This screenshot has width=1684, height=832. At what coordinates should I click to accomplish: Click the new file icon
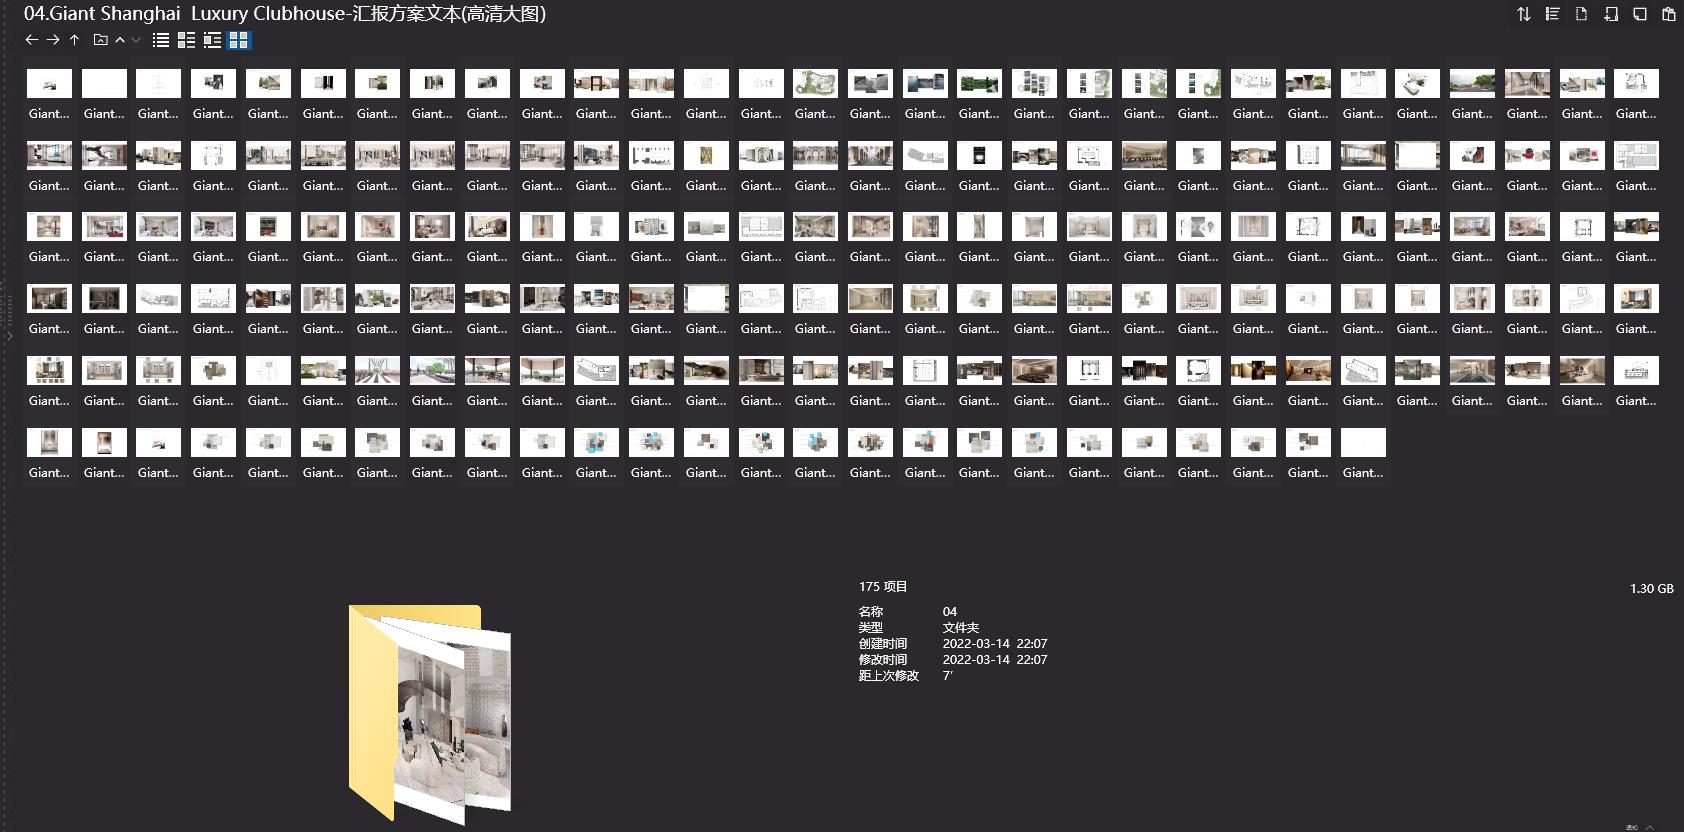(1581, 14)
